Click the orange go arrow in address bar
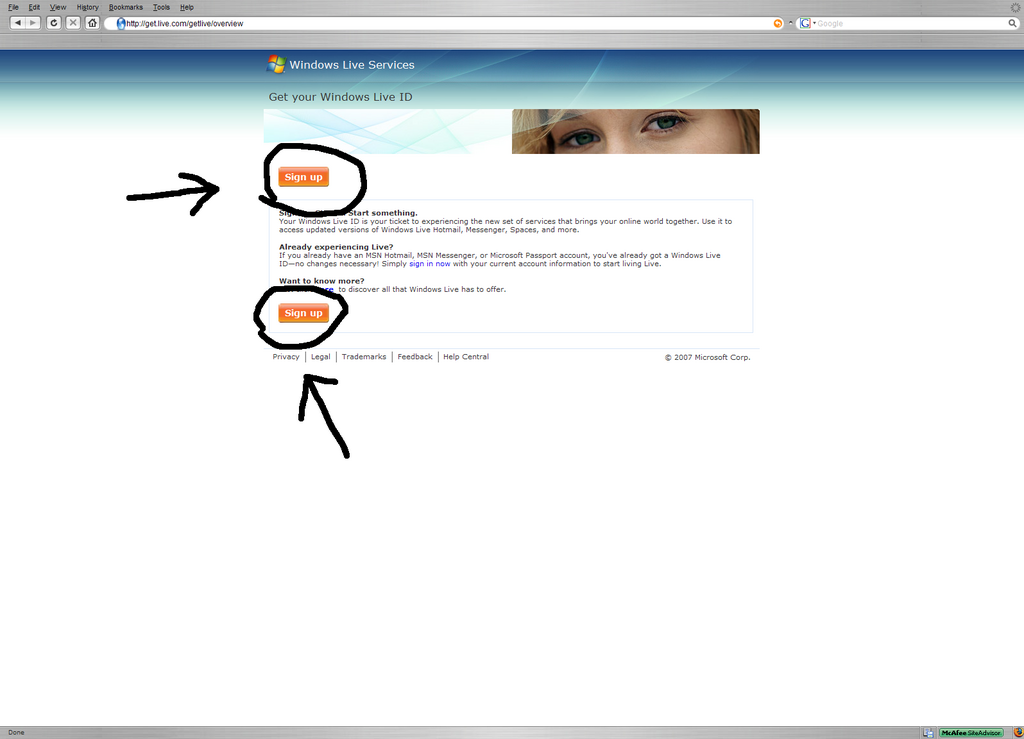 778,24
